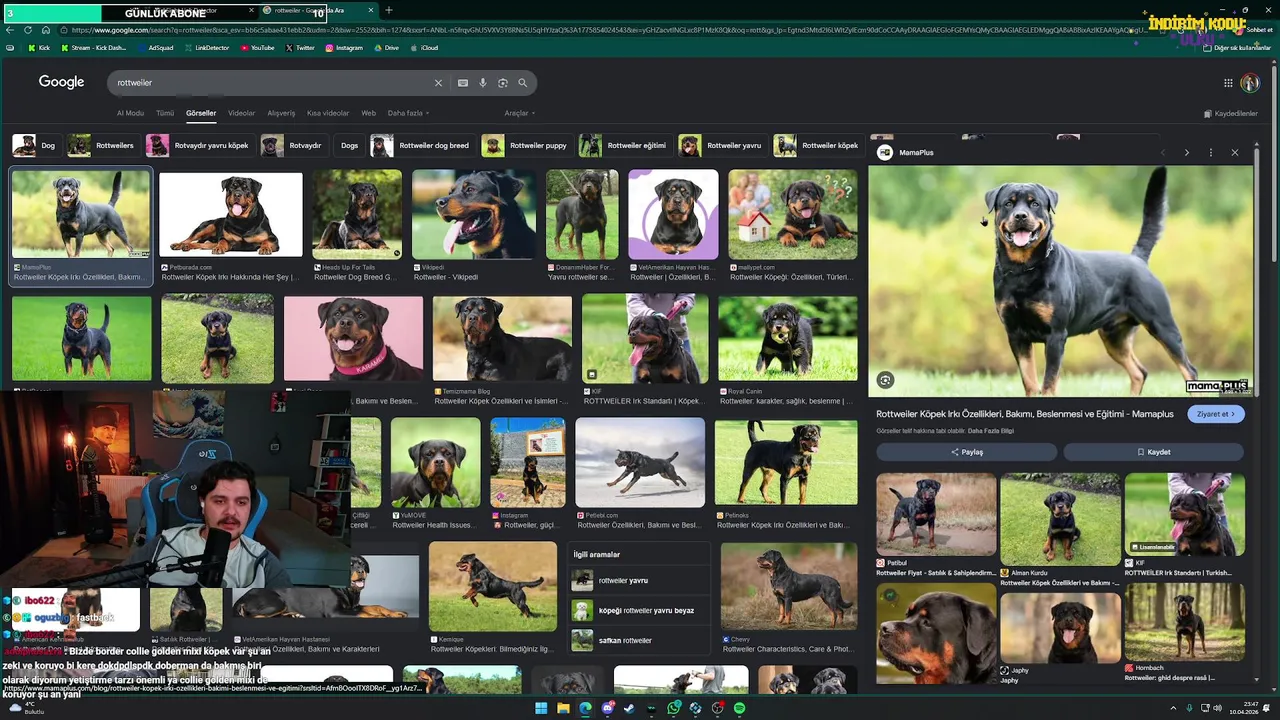
Task: Open WhatsApp from the taskbar
Action: pos(674,708)
